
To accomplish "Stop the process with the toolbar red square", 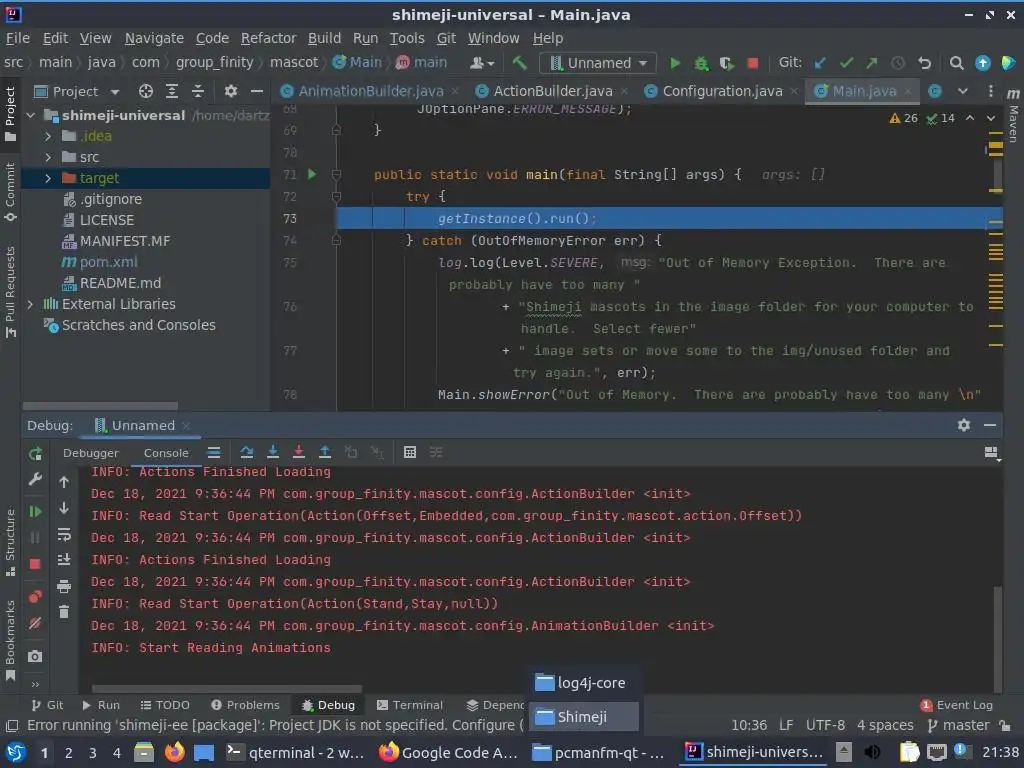I will [752, 63].
